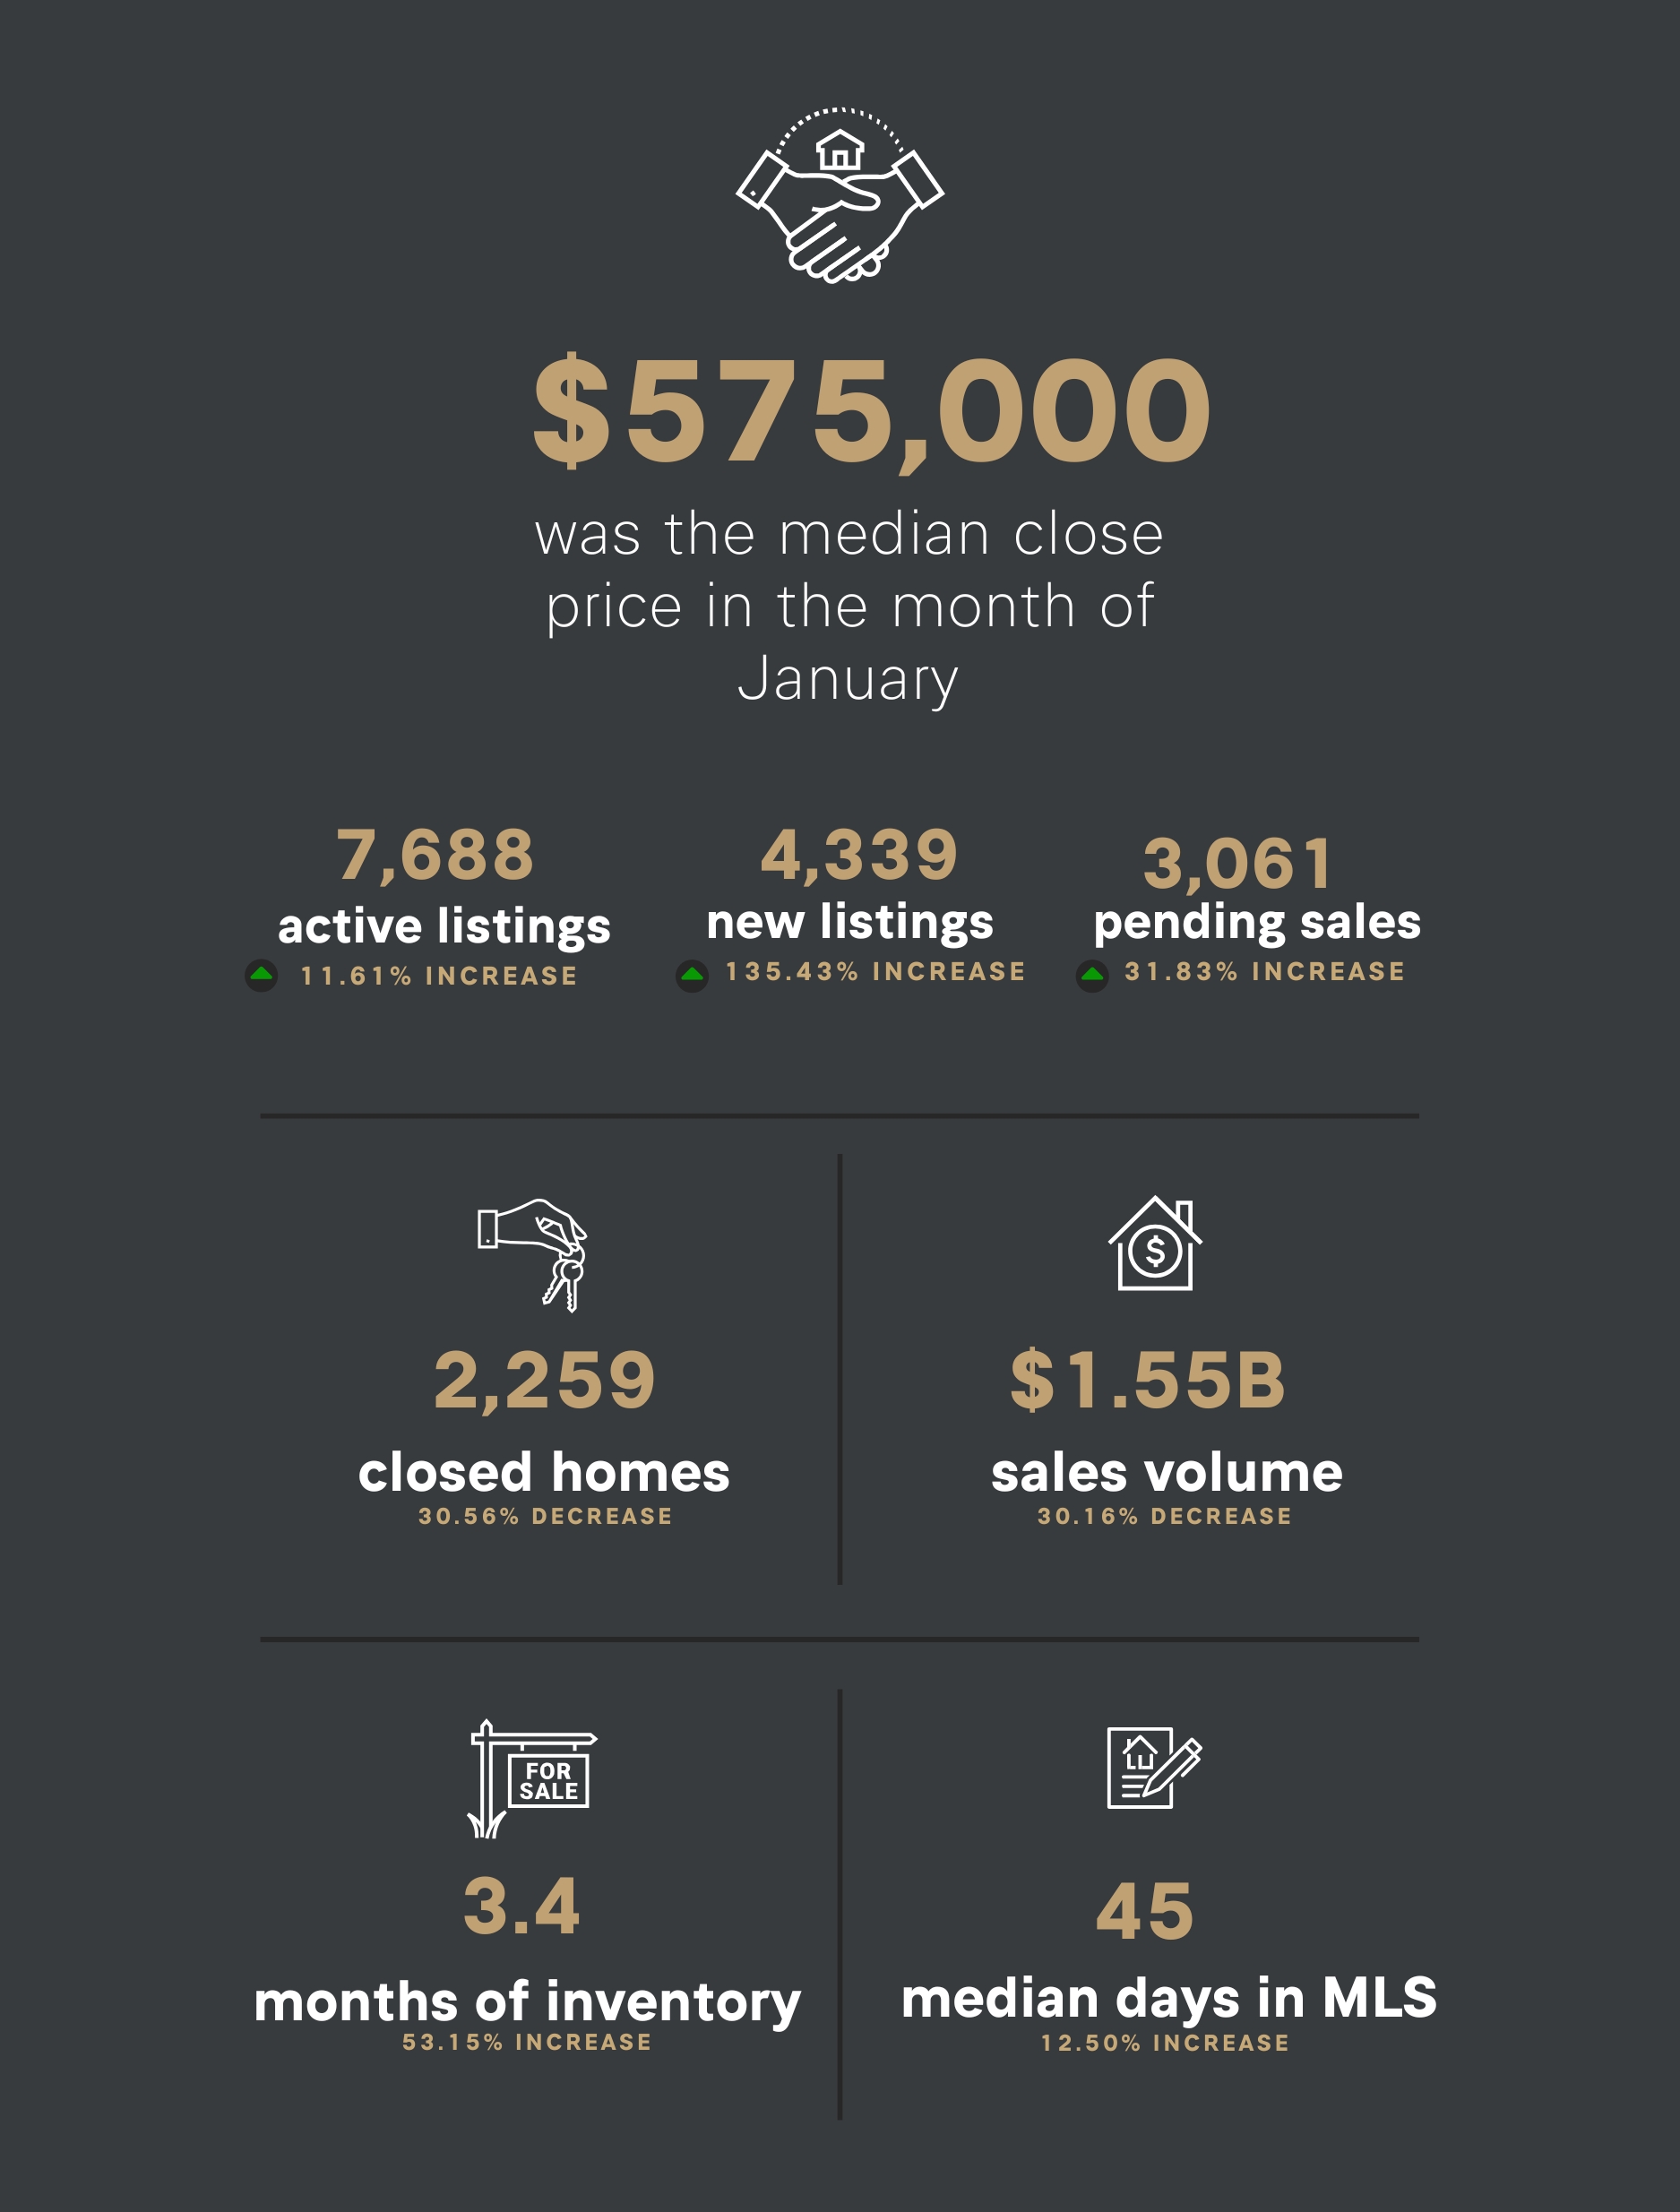
Task: Select the 3,061 pending sales figure
Action: click(x=1237, y=863)
